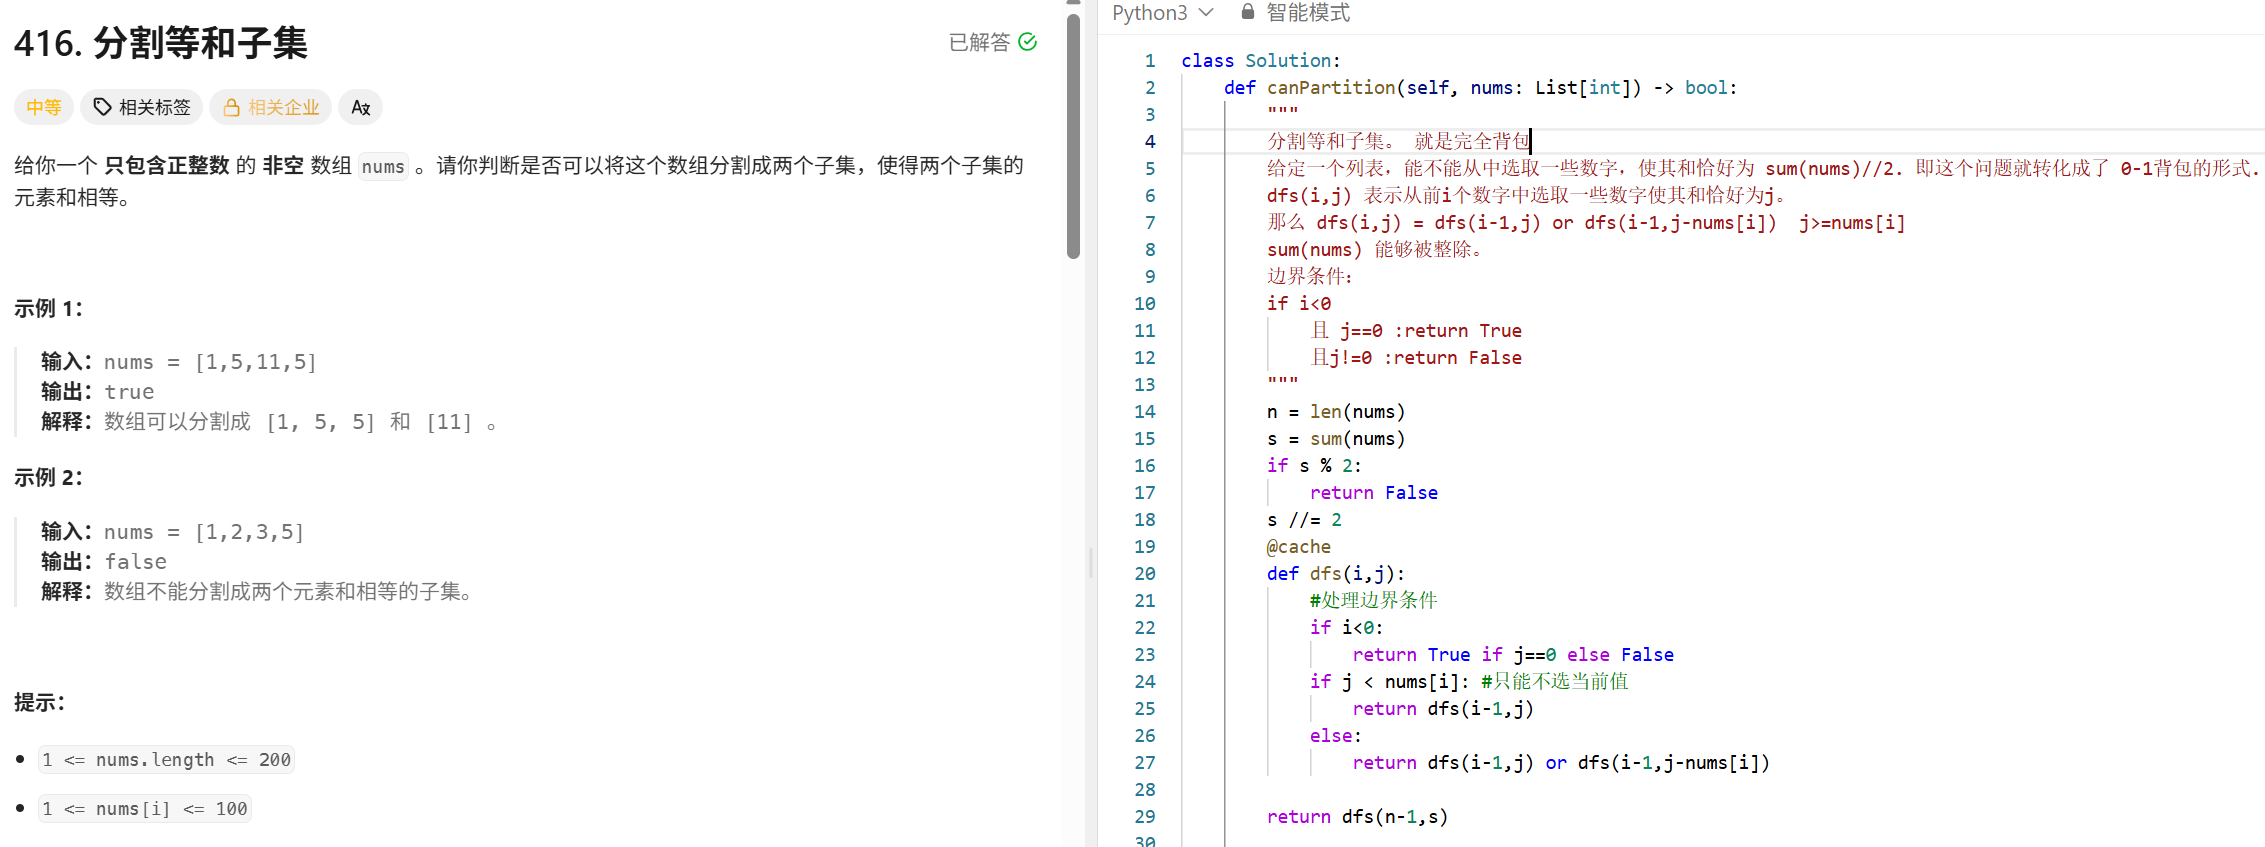The width and height of the screenshot is (2265, 847).
Task: Click the 'n = len(nums)' line
Action: click(x=1335, y=412)
